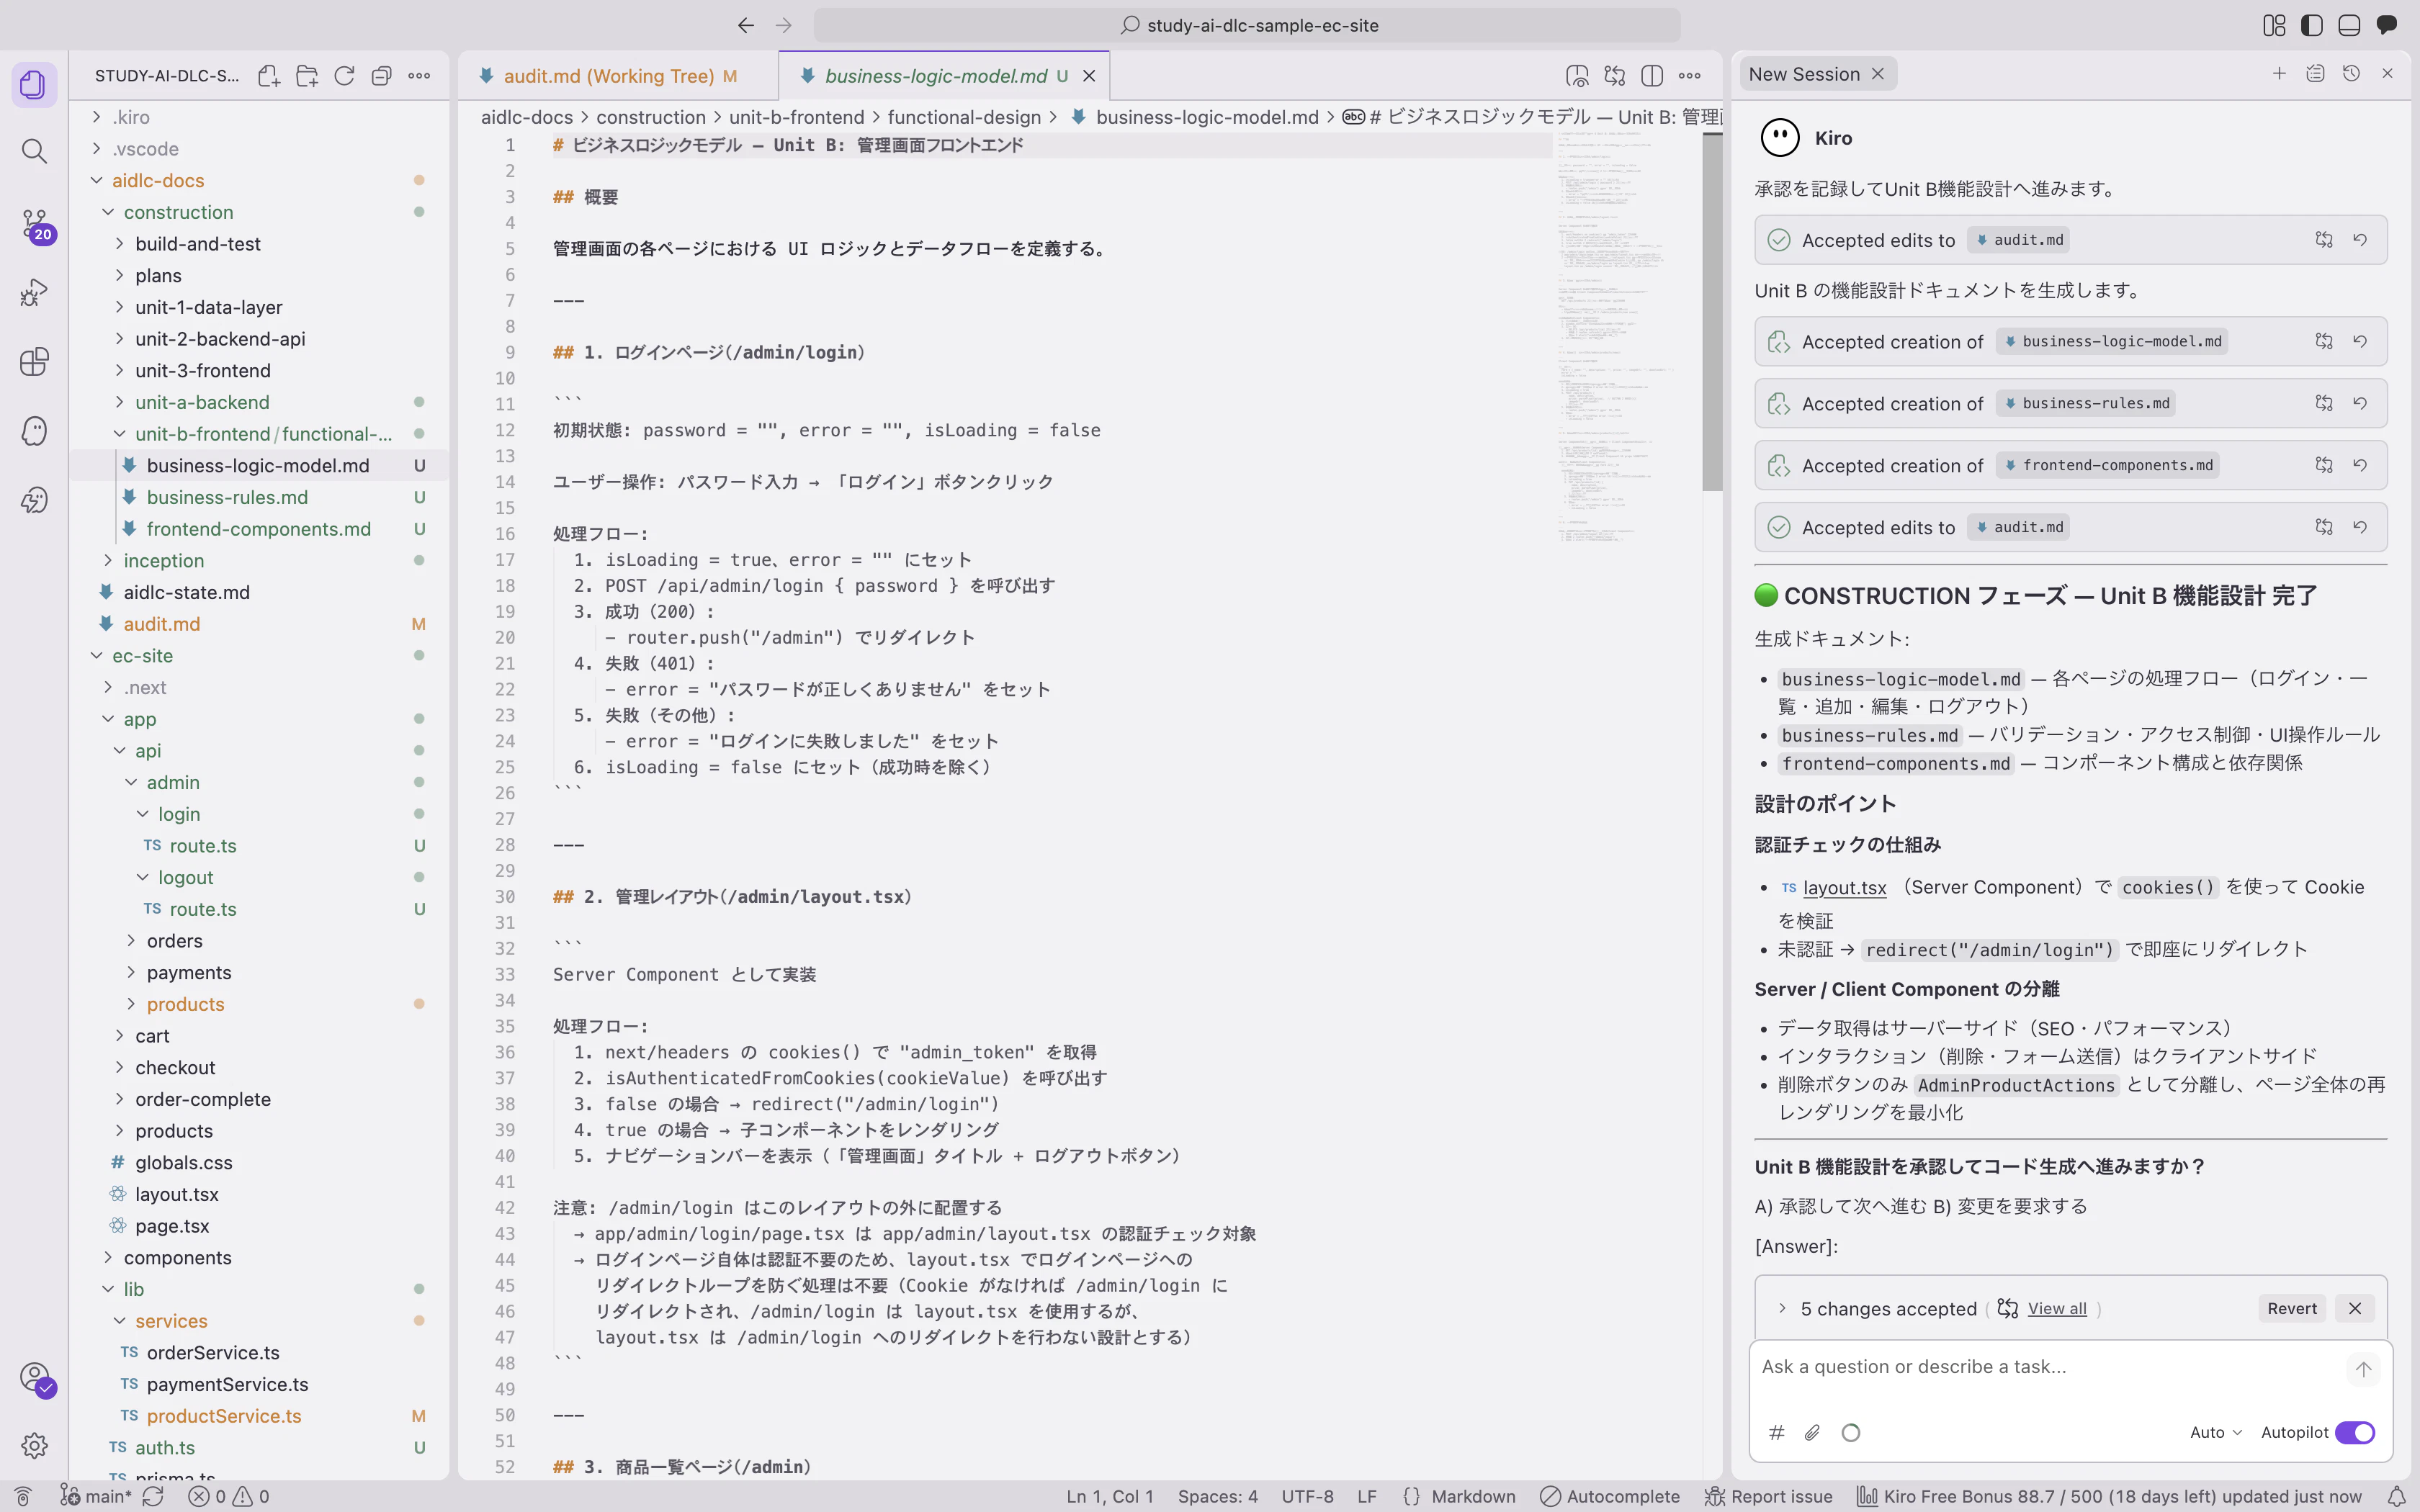This screenshot has height=1512, width=2420.
Task: Split the editor to the right
Action: pos(1652,76)
